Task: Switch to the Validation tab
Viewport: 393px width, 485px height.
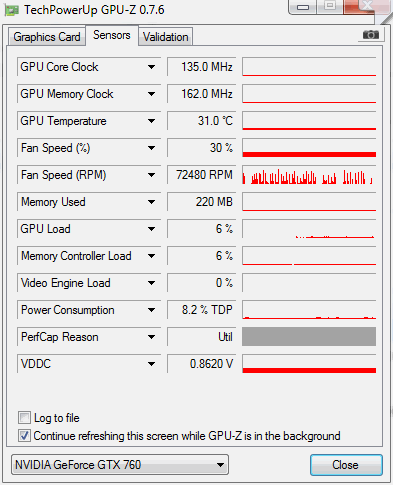Action: pos(166,37)
